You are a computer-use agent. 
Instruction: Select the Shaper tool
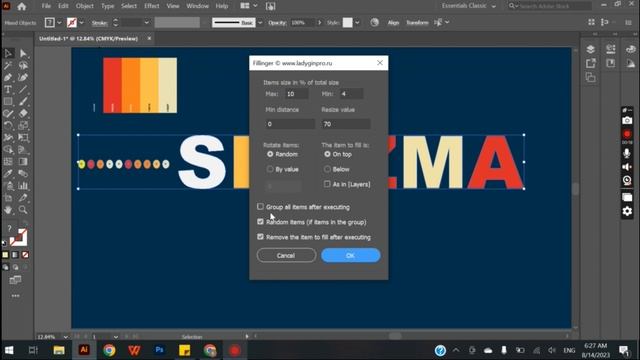coord(8,113)
